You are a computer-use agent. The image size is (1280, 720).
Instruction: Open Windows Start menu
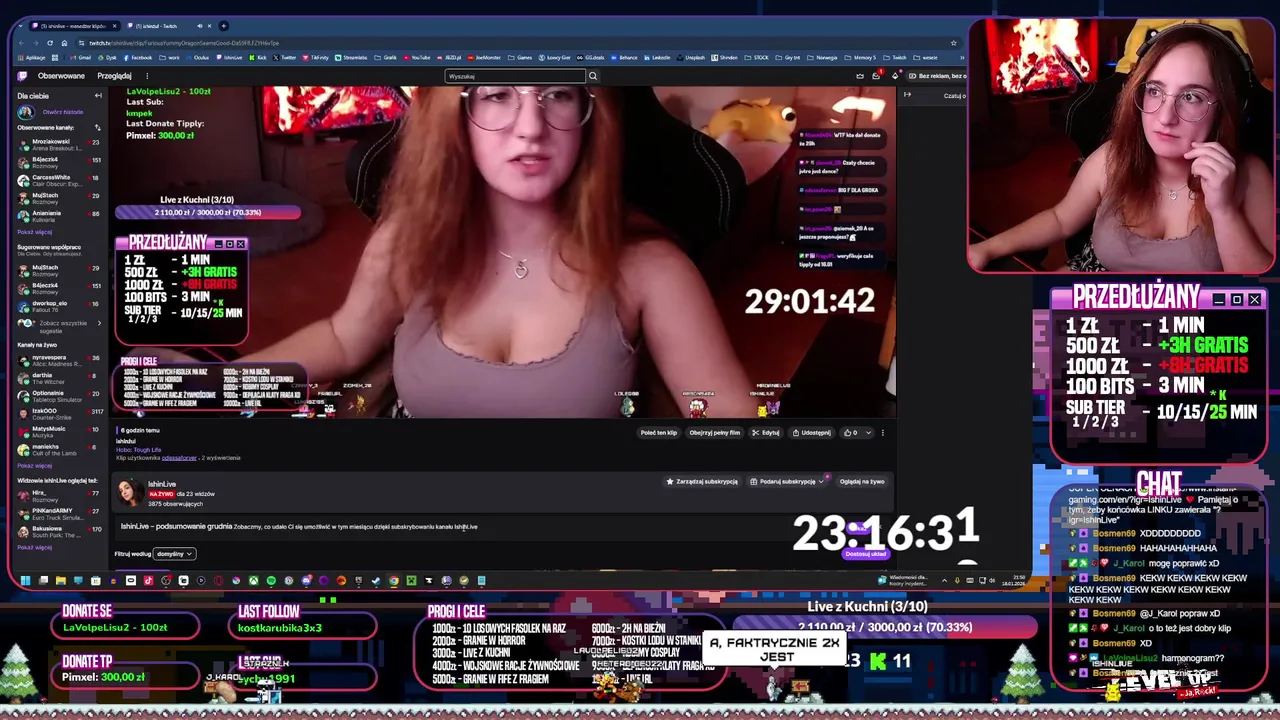pyautogui.click(x=25, y=580)
